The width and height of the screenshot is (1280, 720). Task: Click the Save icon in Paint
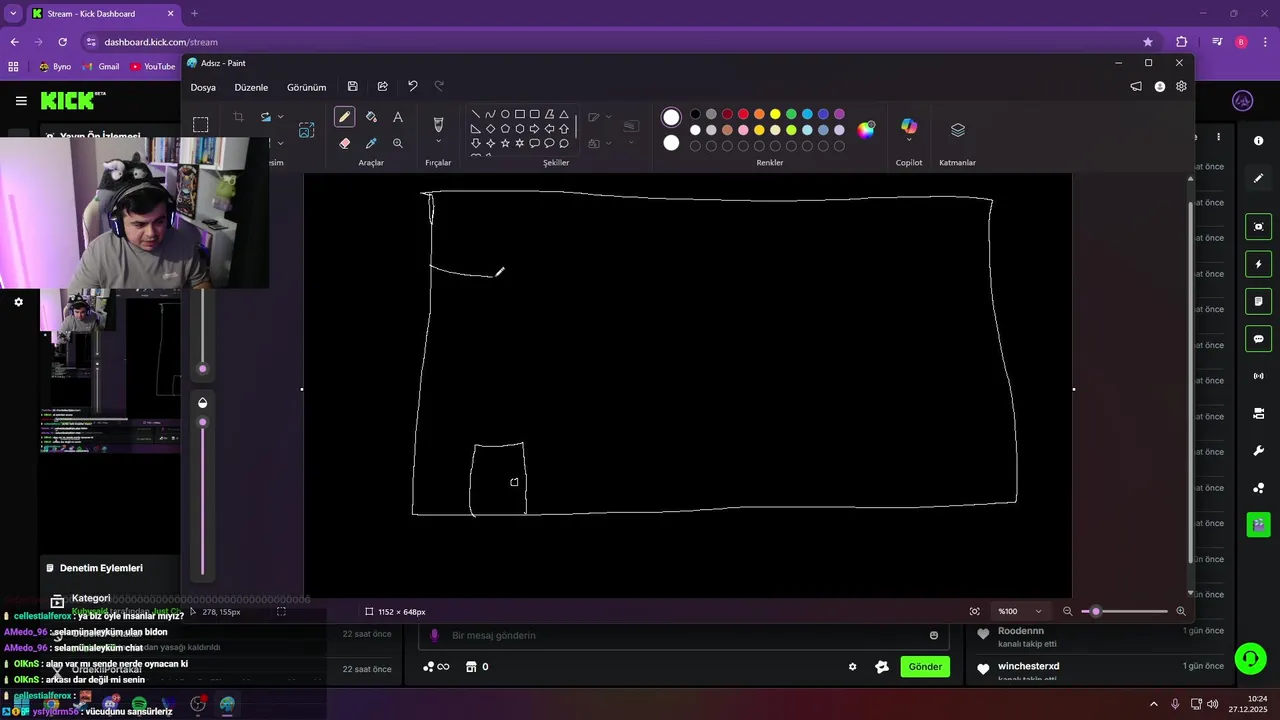click(x=352, y=87)
